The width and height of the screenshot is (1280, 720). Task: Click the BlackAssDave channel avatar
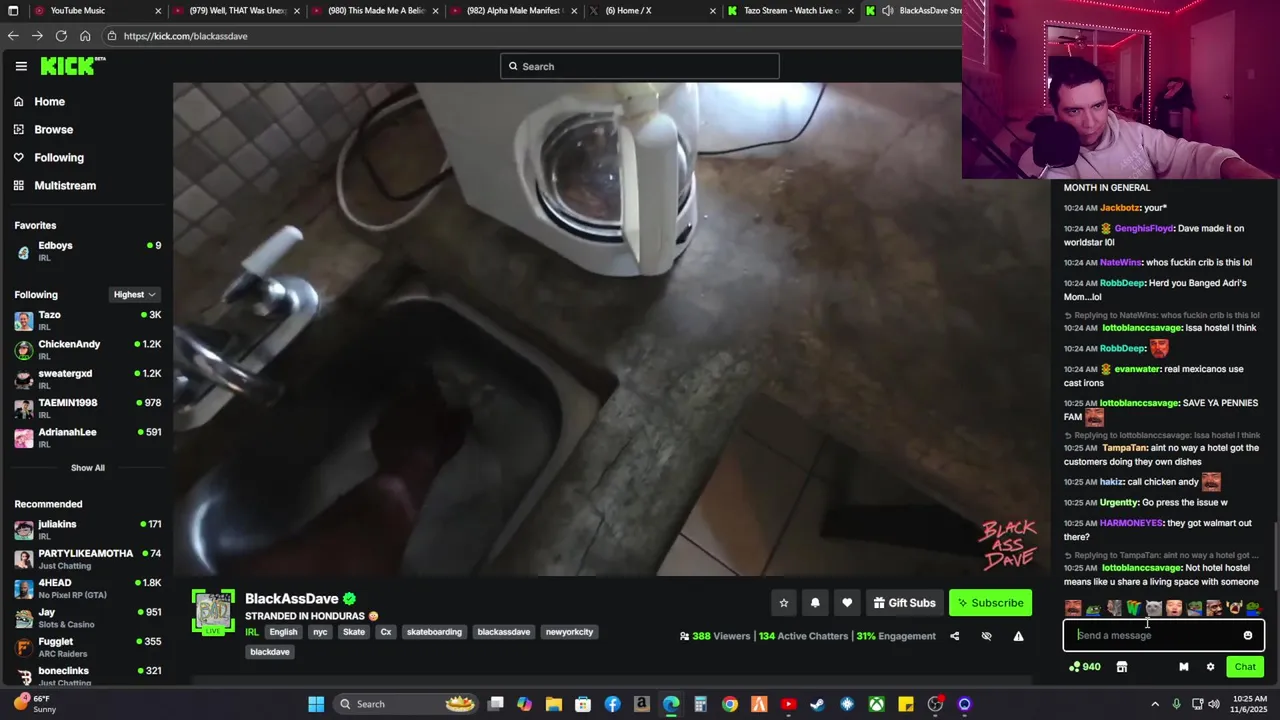(x=213, y=611)
